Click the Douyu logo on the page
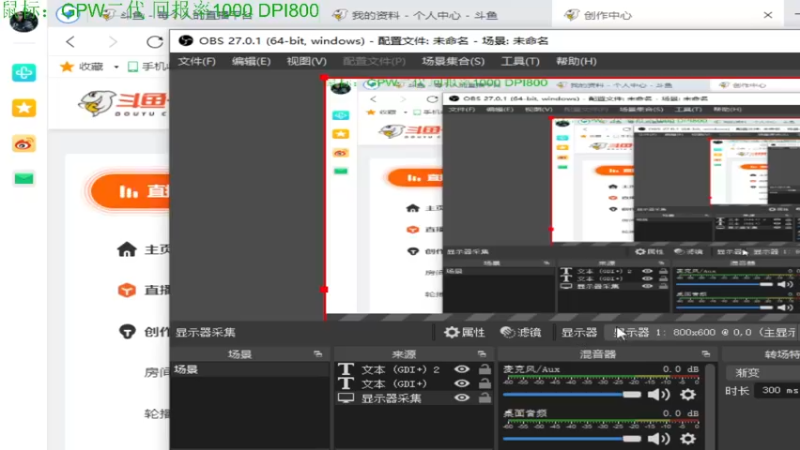 coord(122,103)
